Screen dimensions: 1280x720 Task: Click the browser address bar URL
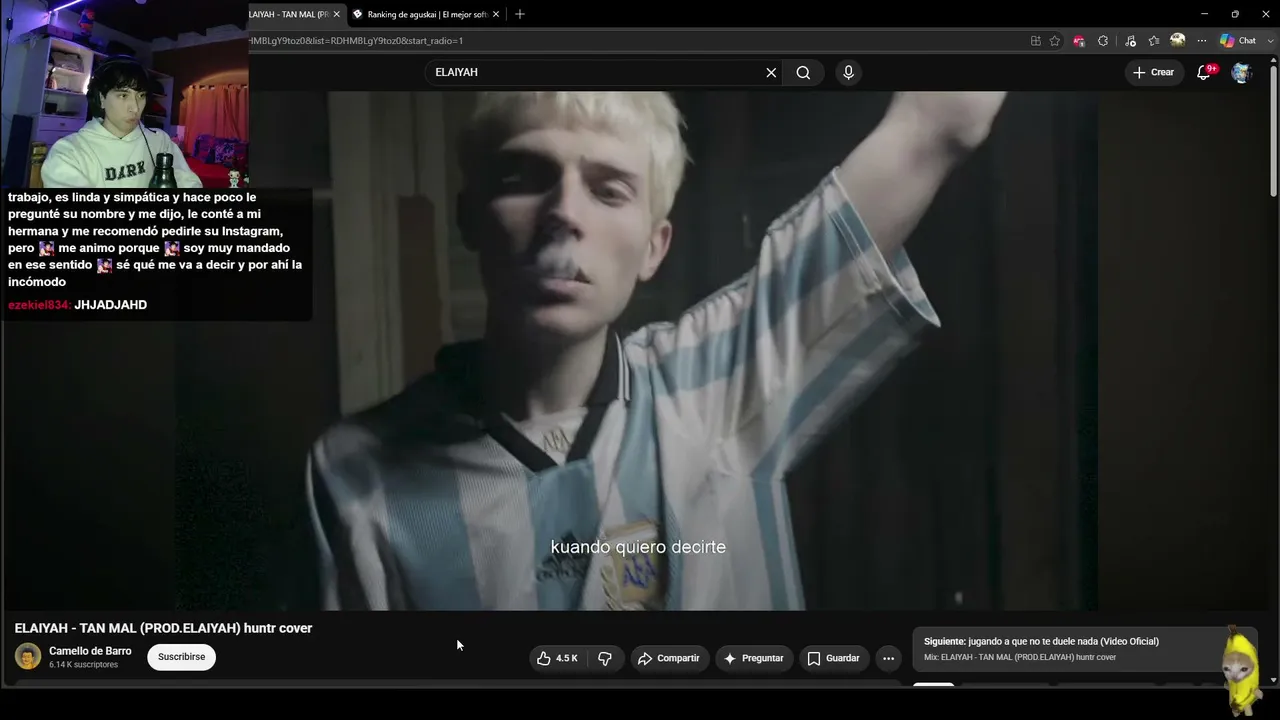356,41
